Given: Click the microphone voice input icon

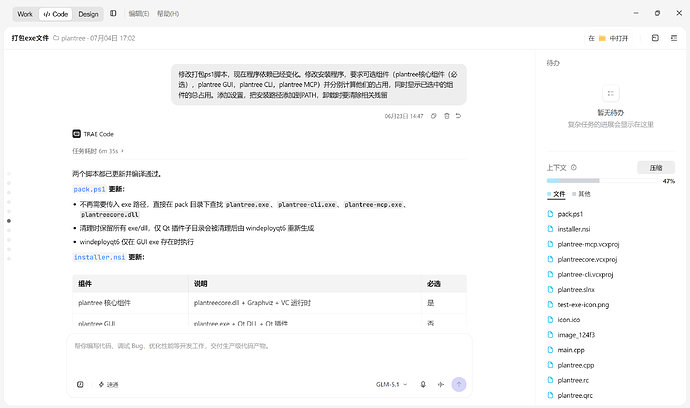Looking at the screenshot, I should click(x=423, y=385).
